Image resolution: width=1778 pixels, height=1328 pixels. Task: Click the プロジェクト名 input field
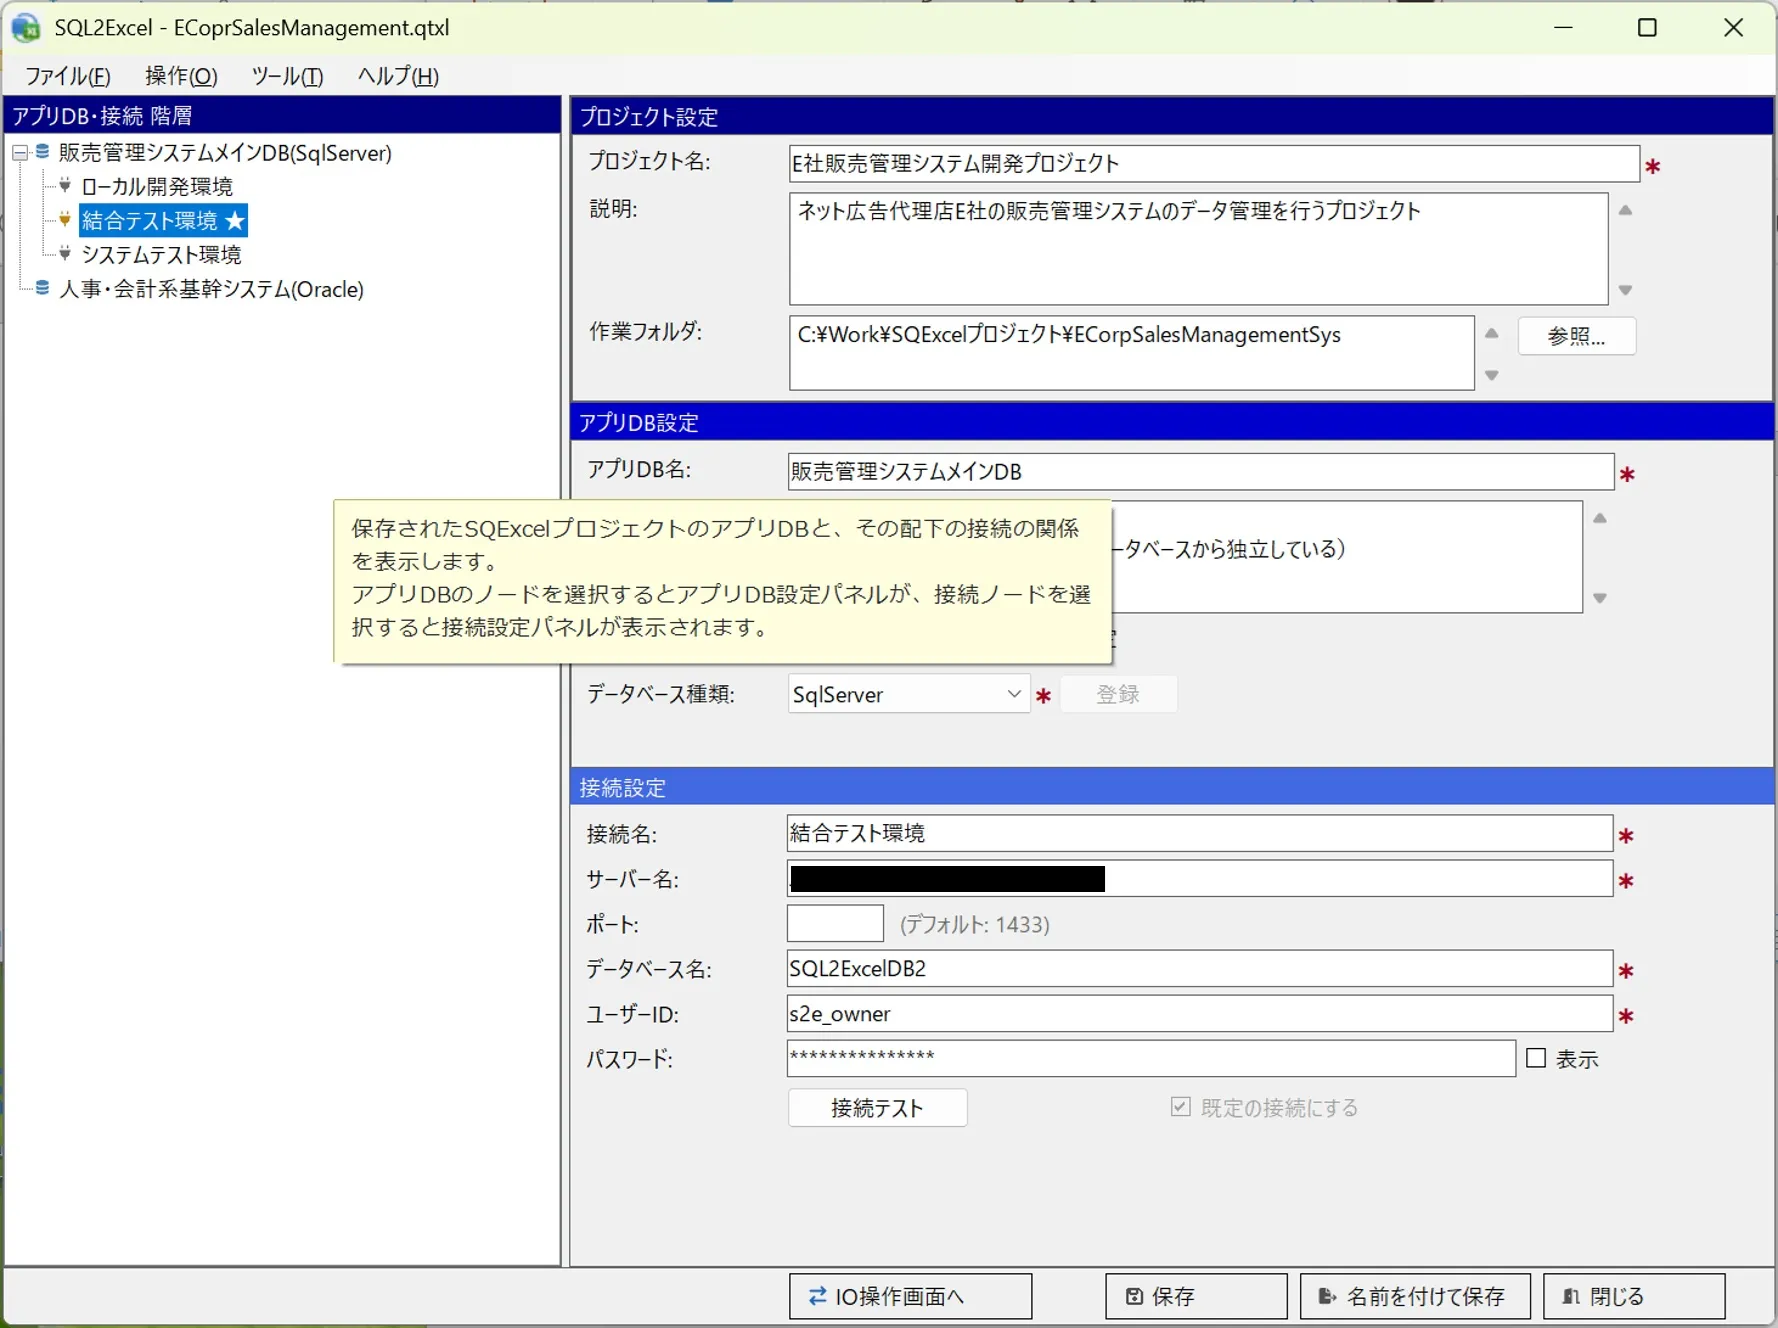(1214, 164)
